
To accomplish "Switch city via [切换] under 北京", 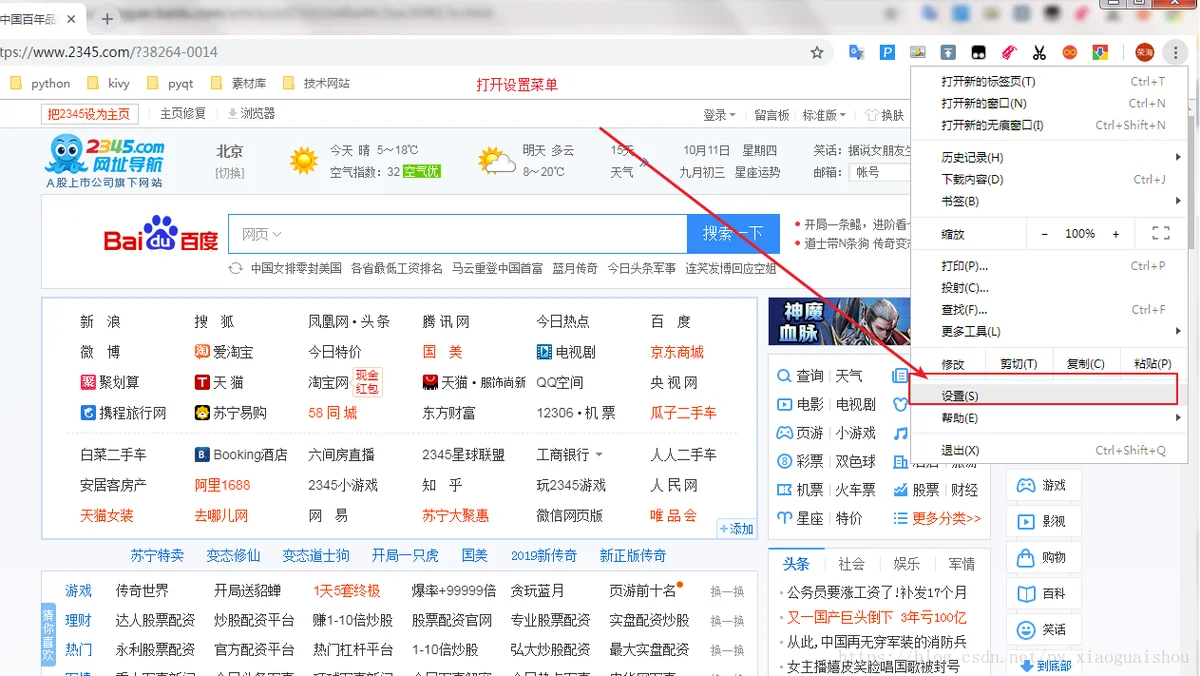I will (230, 173).
